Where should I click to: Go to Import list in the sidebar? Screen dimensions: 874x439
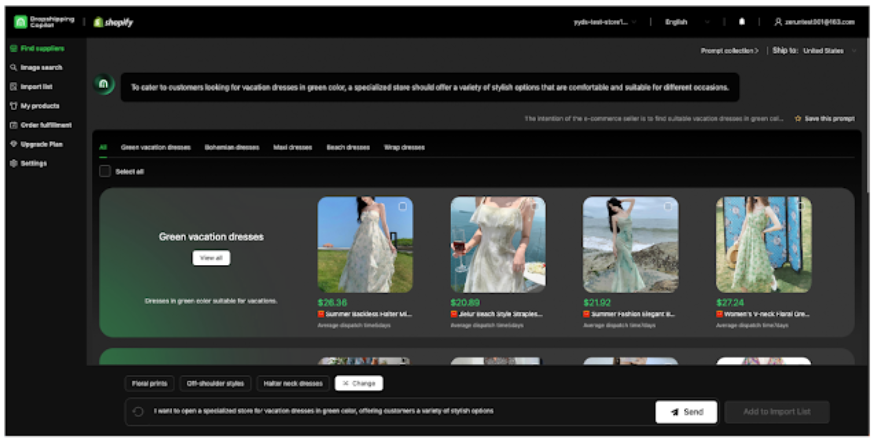click(36, 86)
